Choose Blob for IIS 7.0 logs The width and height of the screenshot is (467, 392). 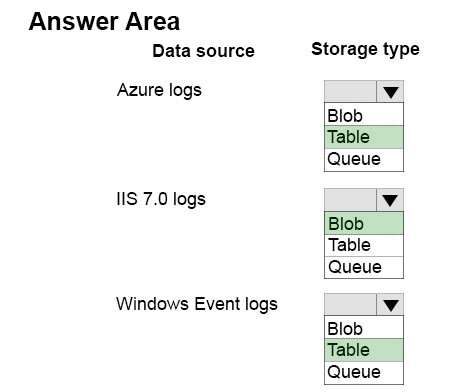tap(364, 223)
